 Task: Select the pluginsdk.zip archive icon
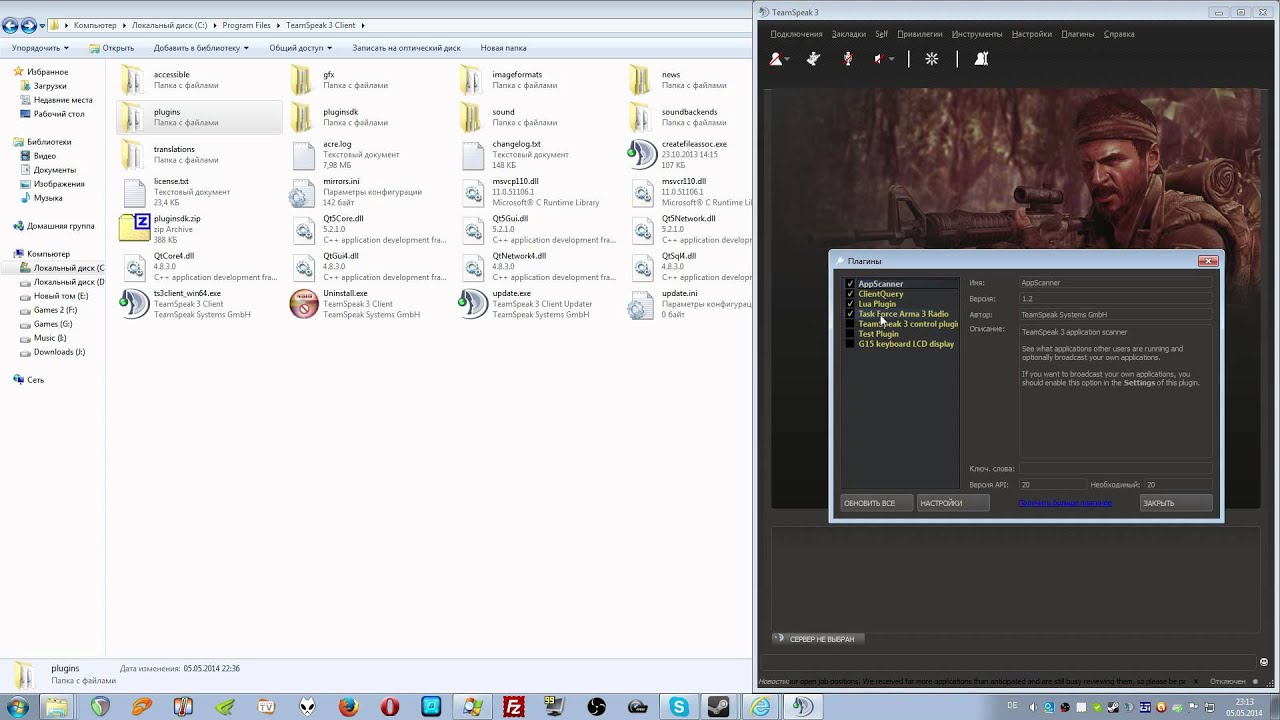click(134, 229)
